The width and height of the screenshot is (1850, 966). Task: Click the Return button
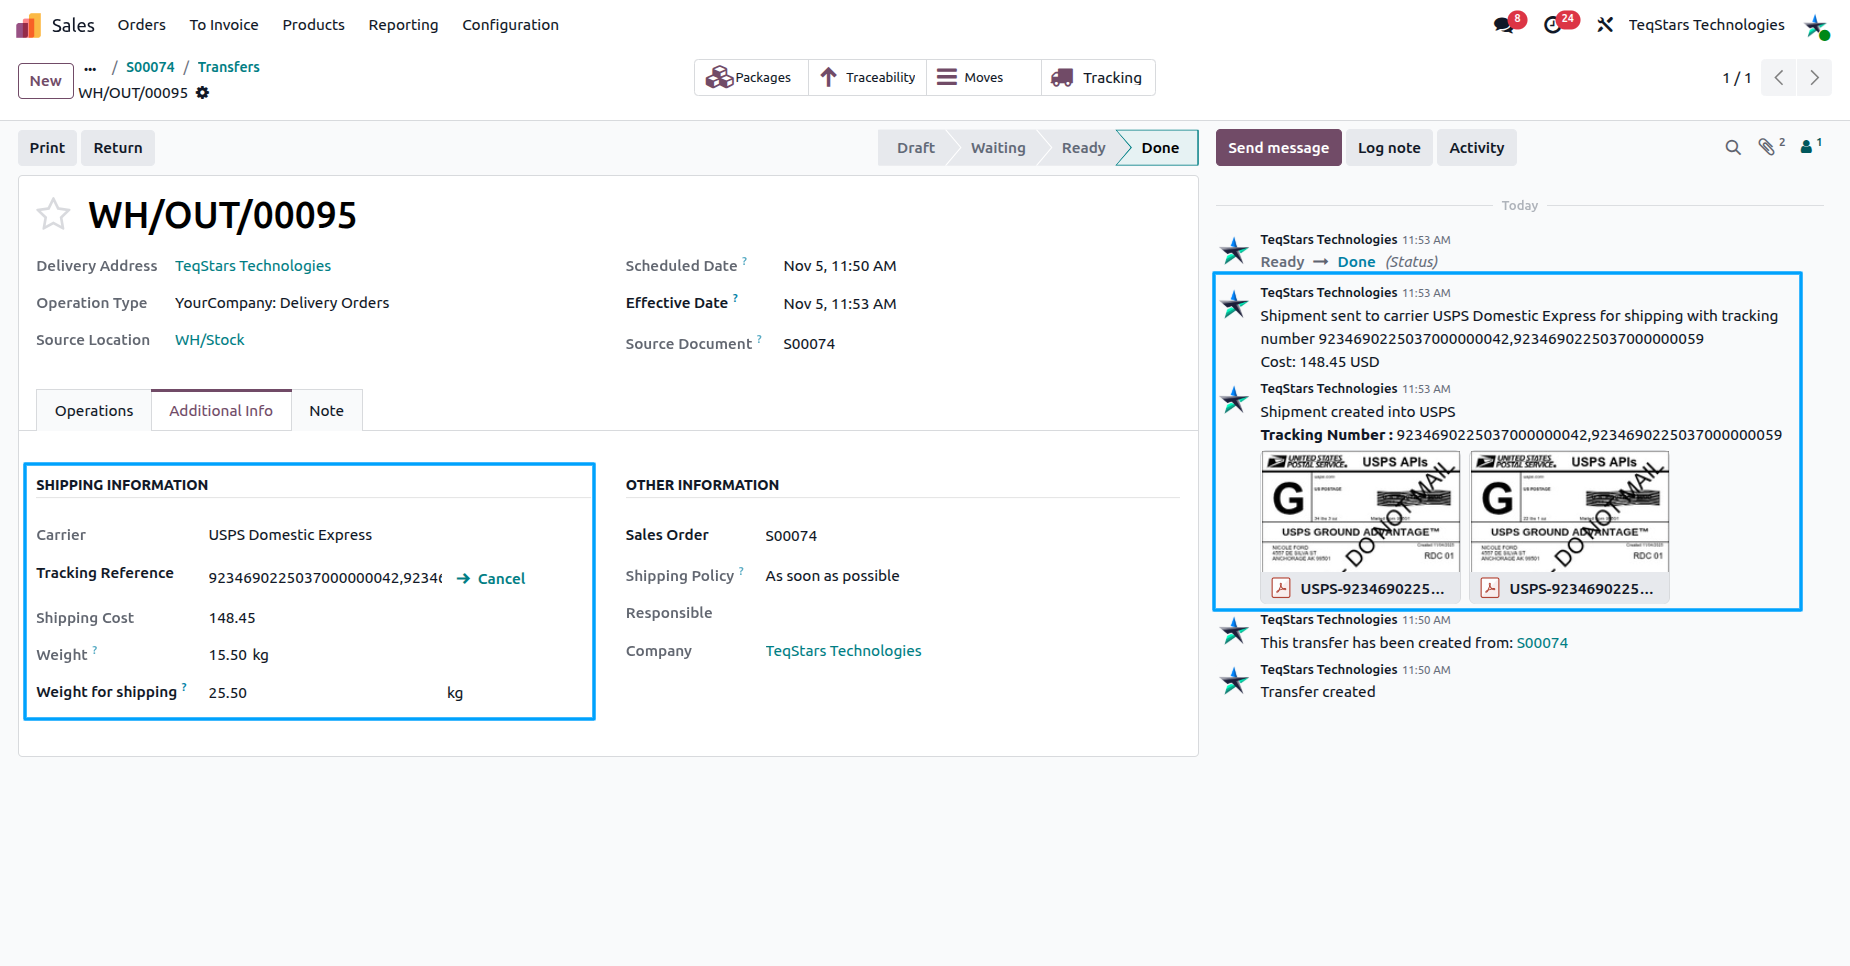click(118, 148)
